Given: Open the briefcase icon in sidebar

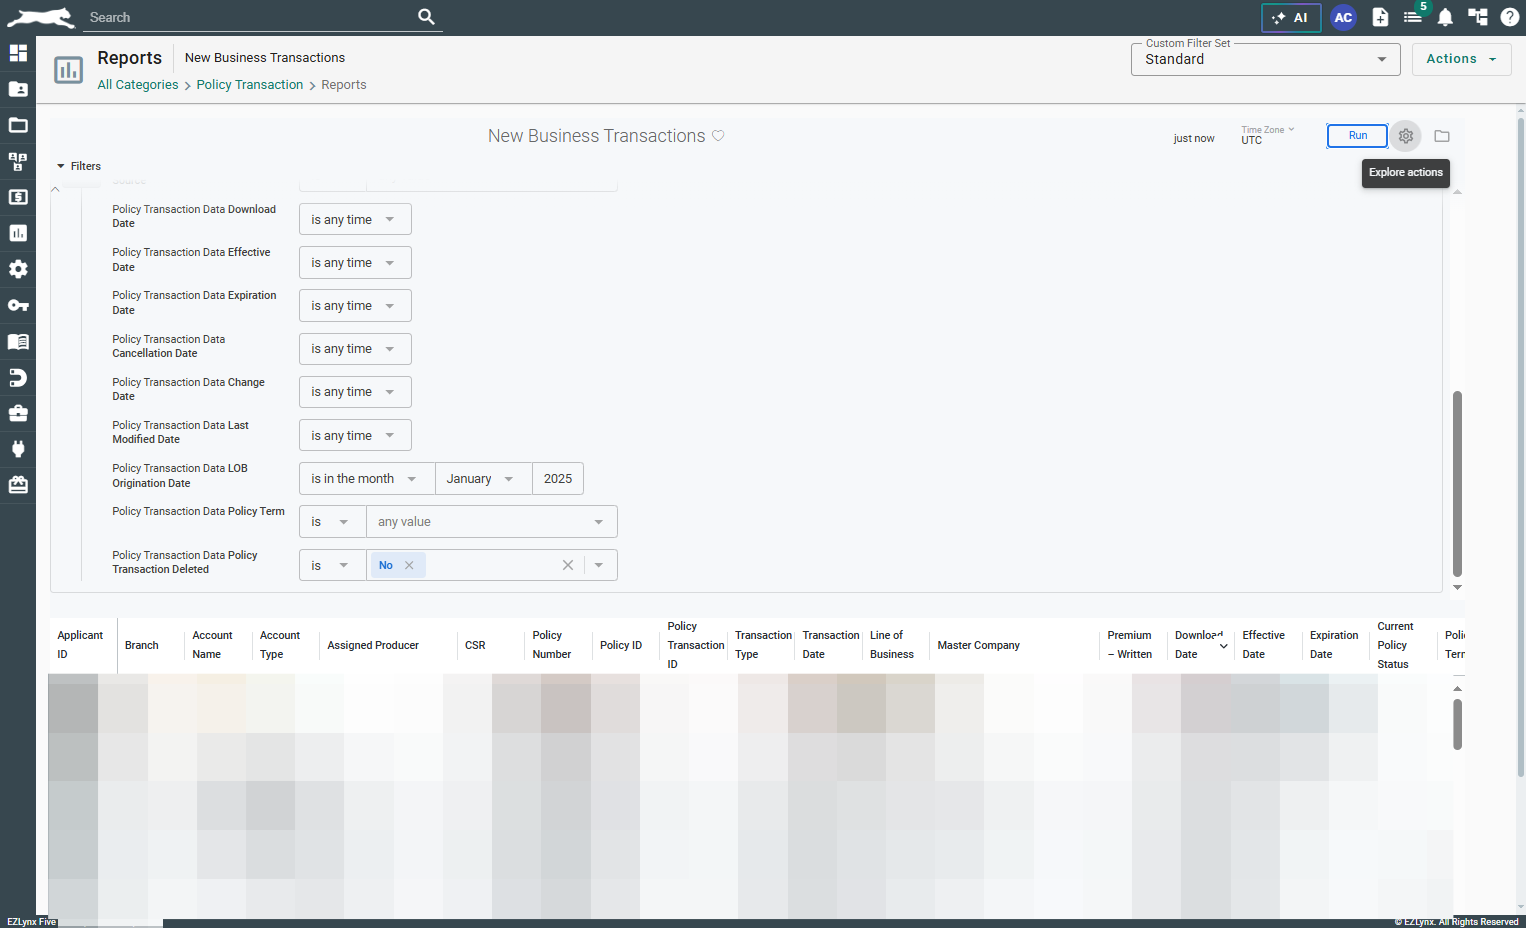Looking at the screenshot, I should (18, 413).
